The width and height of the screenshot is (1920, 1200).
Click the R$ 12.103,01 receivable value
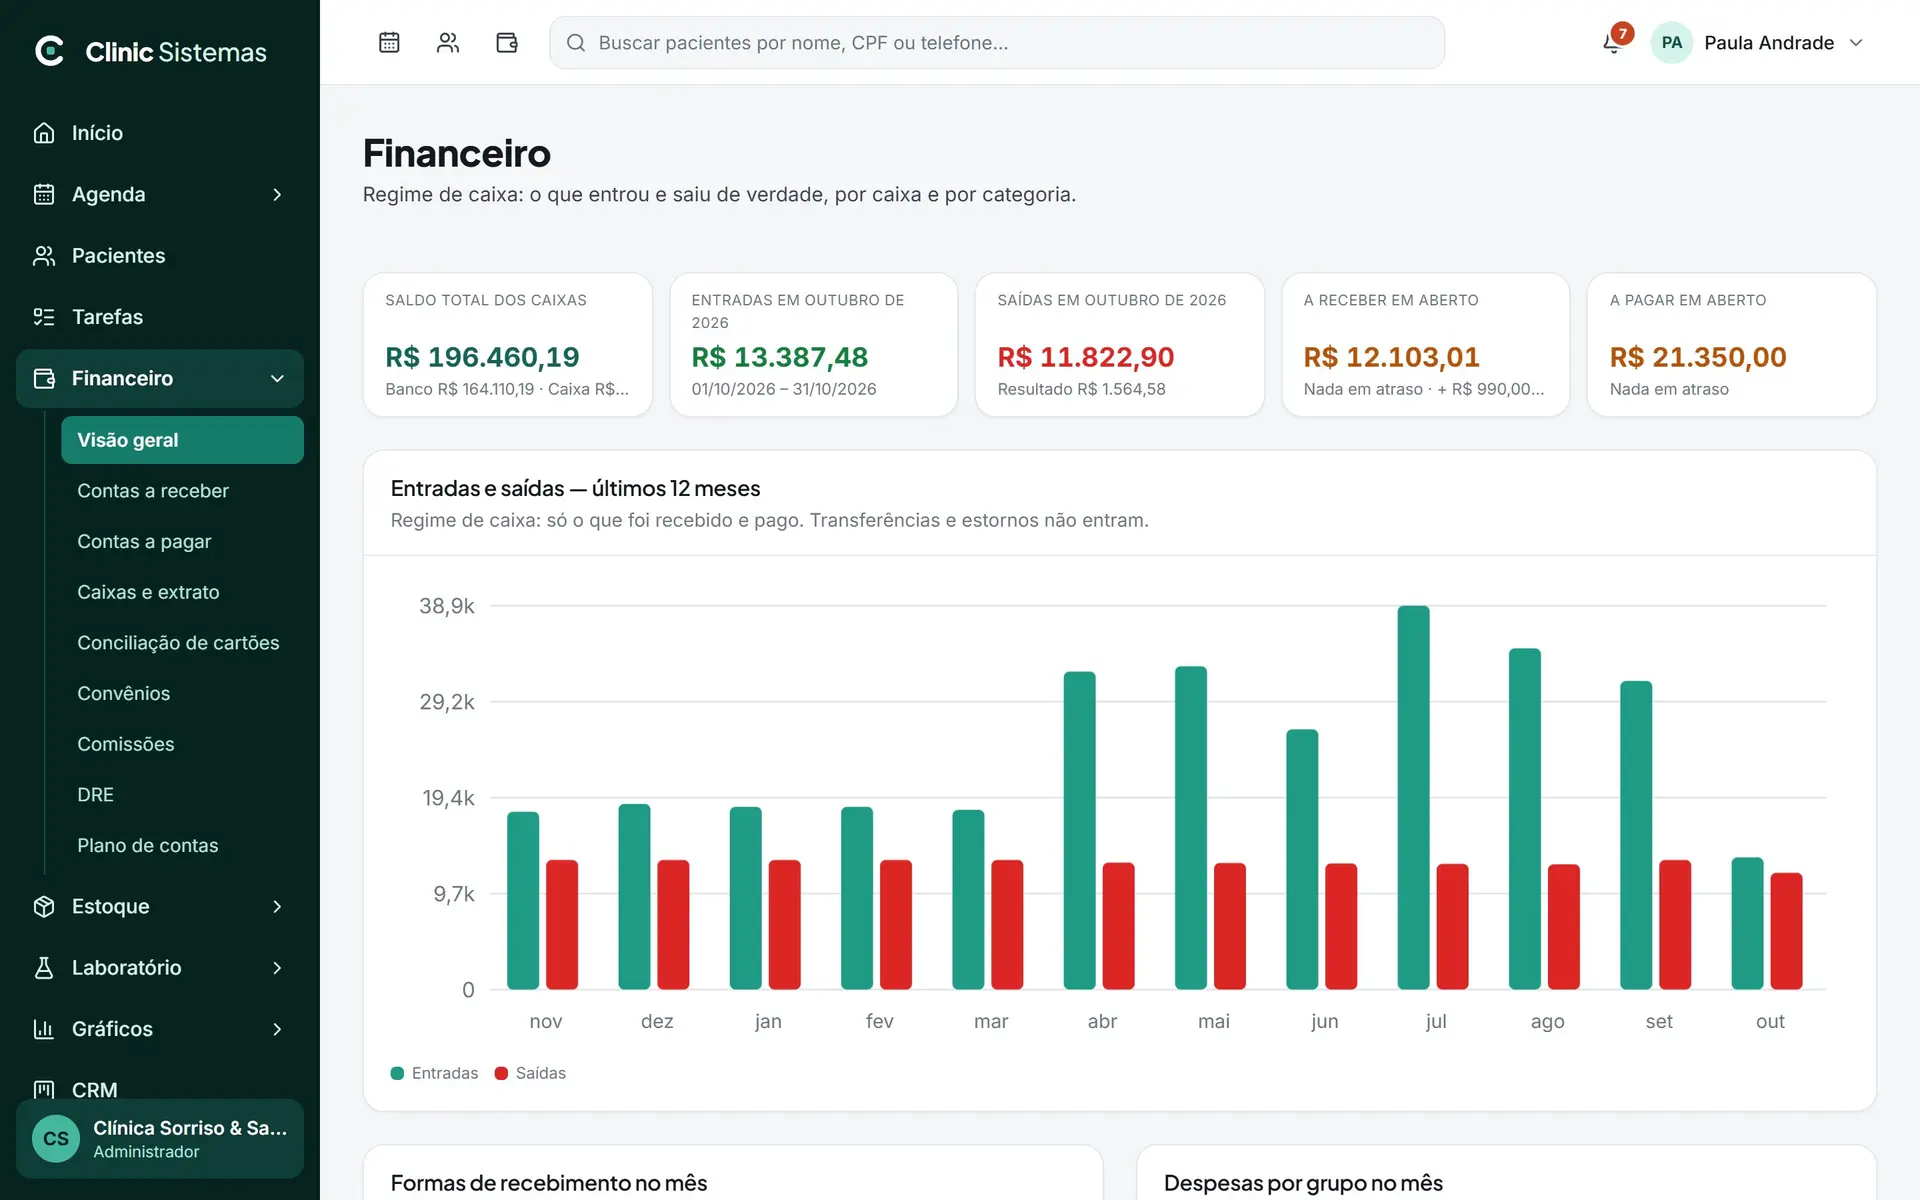coord(1391,357)
